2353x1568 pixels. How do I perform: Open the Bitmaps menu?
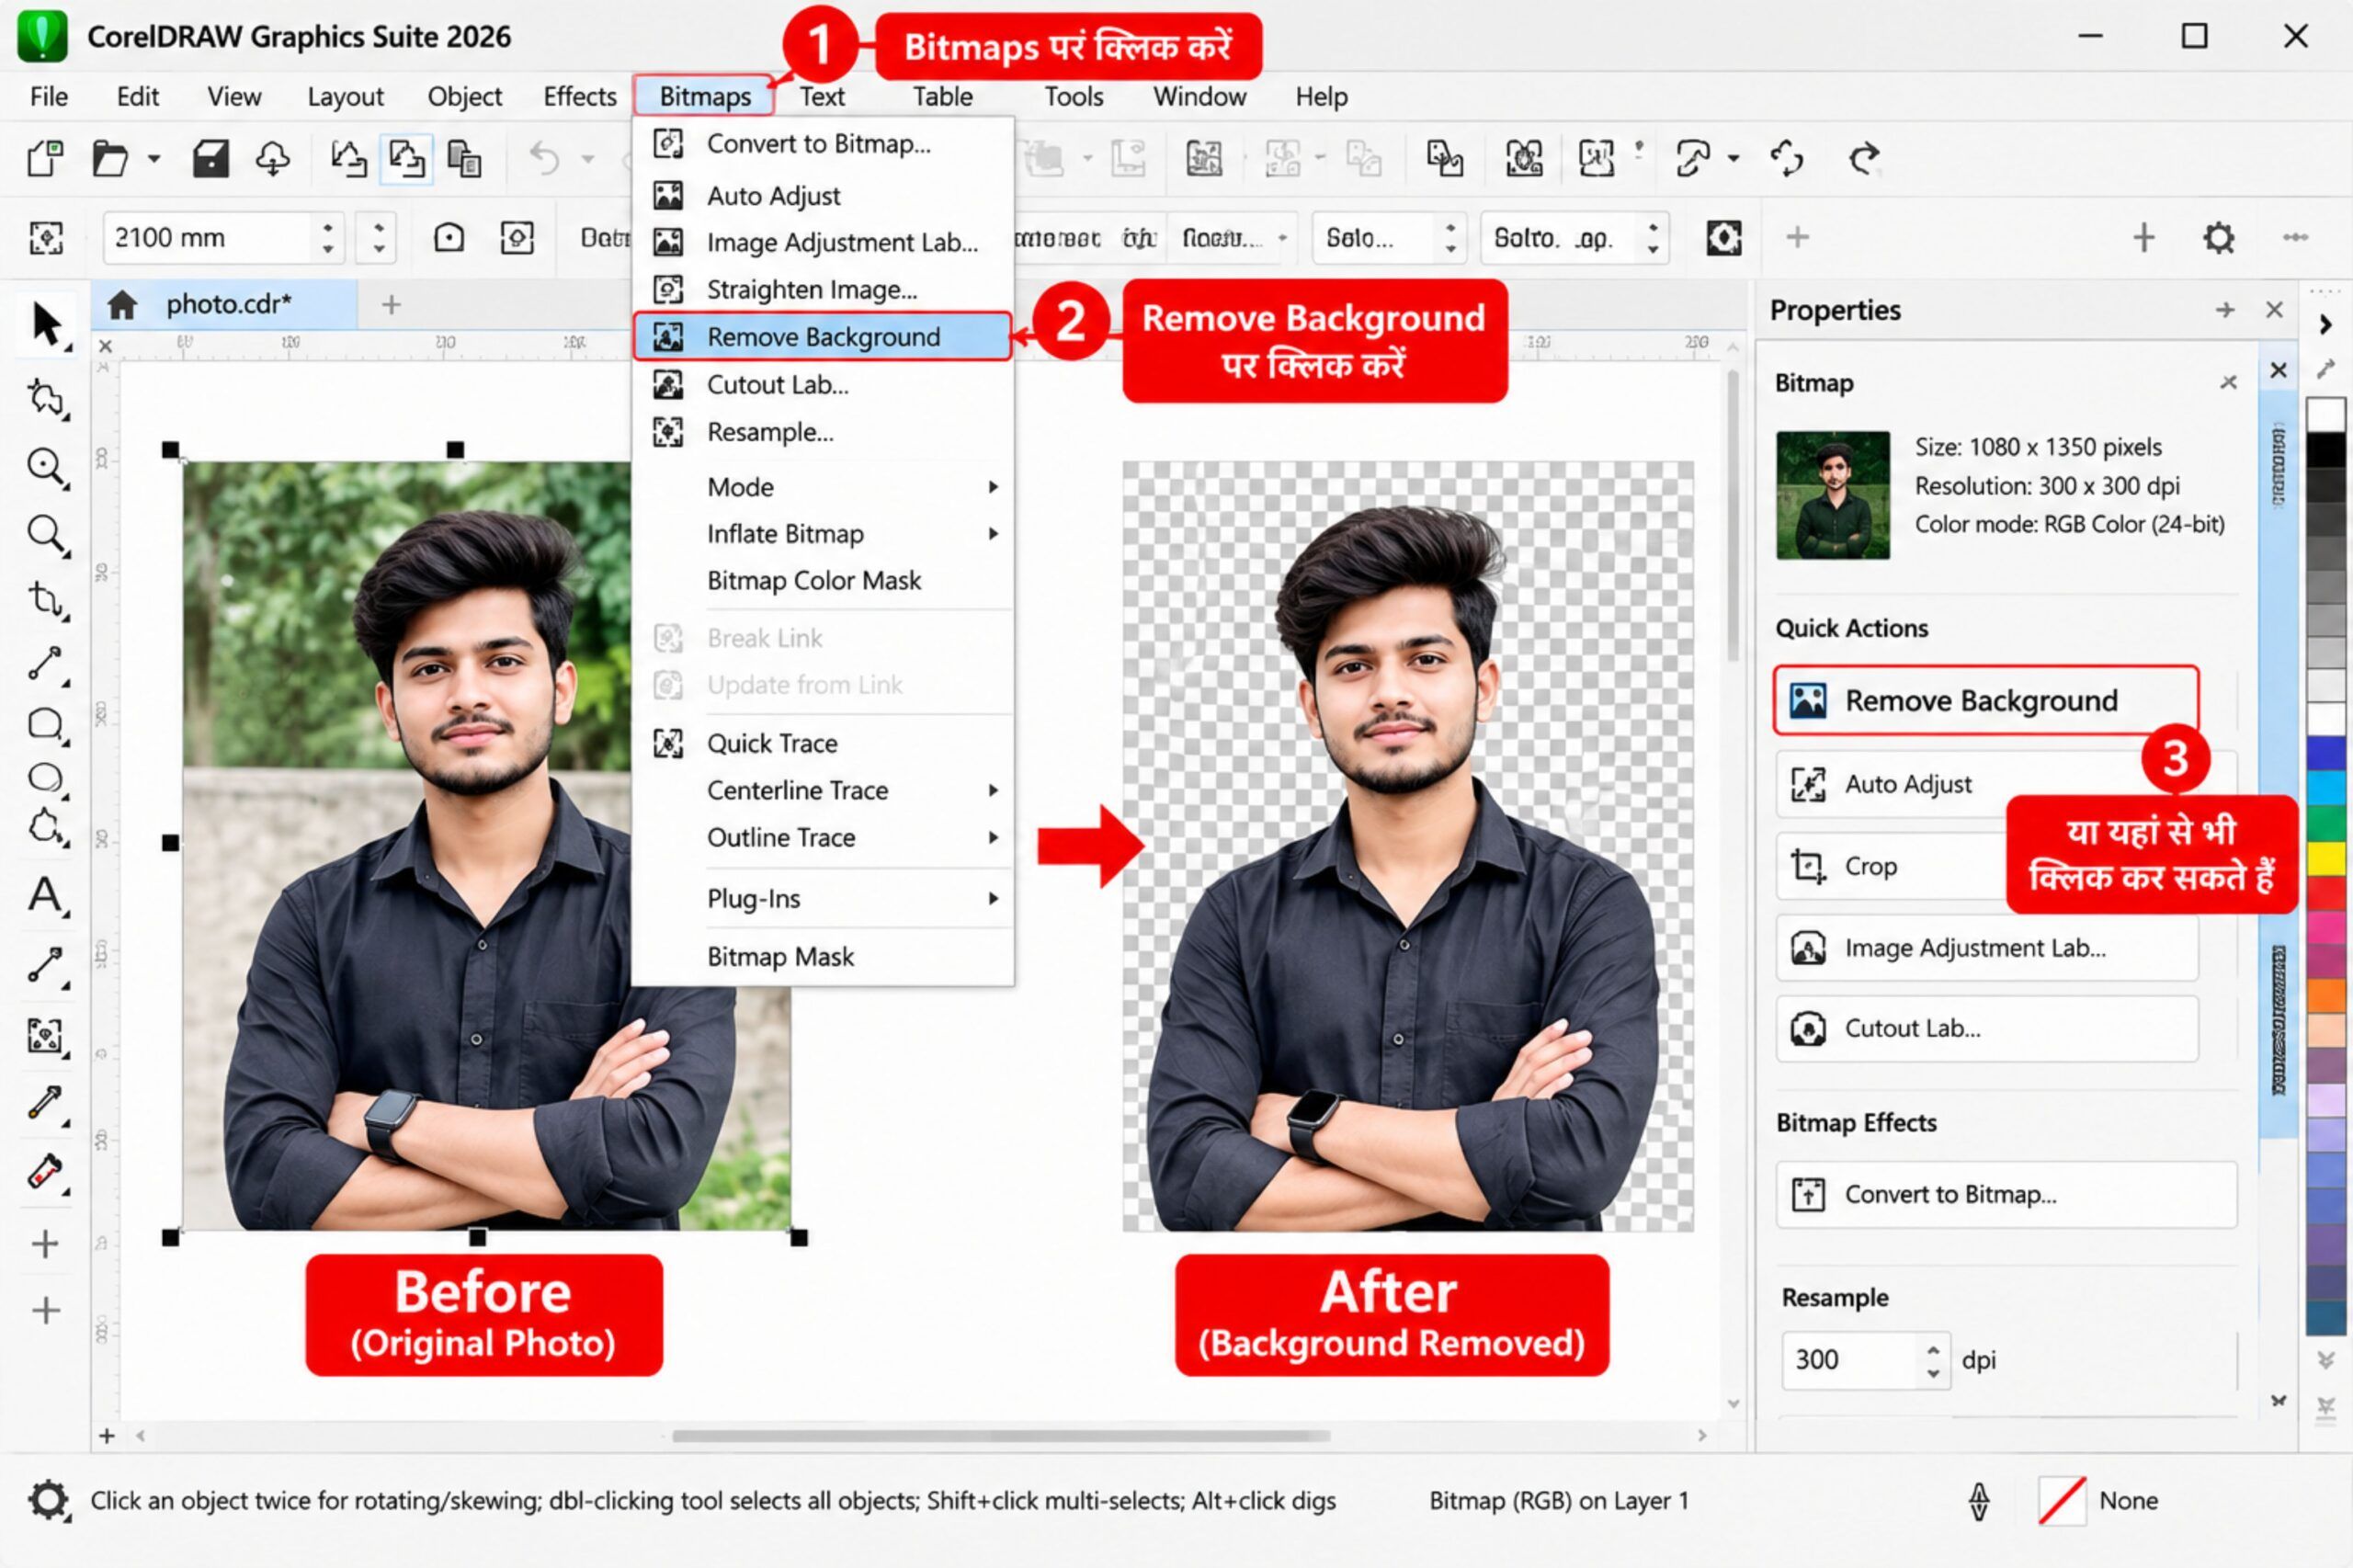[x=705, y=96]
